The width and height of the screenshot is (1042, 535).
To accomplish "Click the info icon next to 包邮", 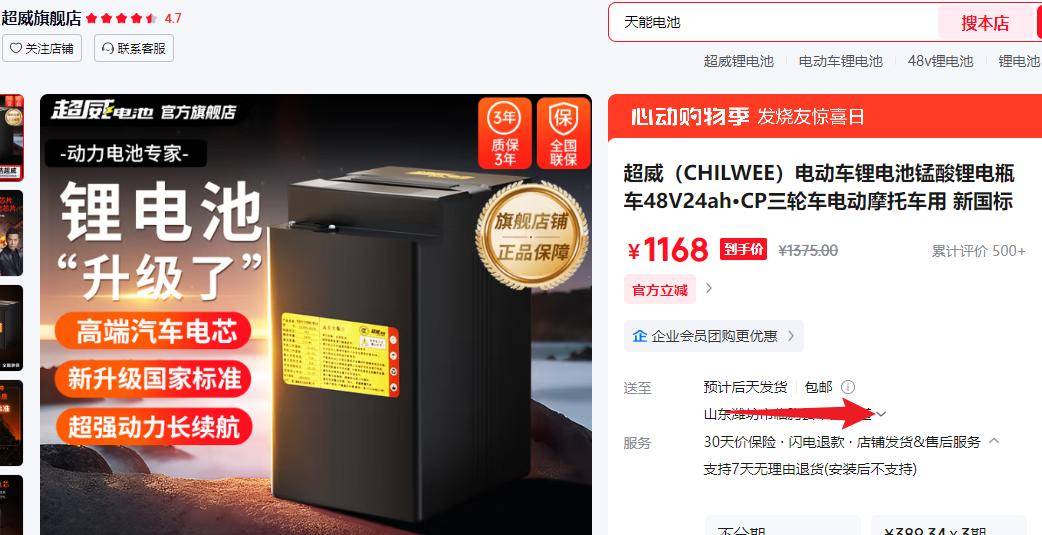I will coord(847,387).
